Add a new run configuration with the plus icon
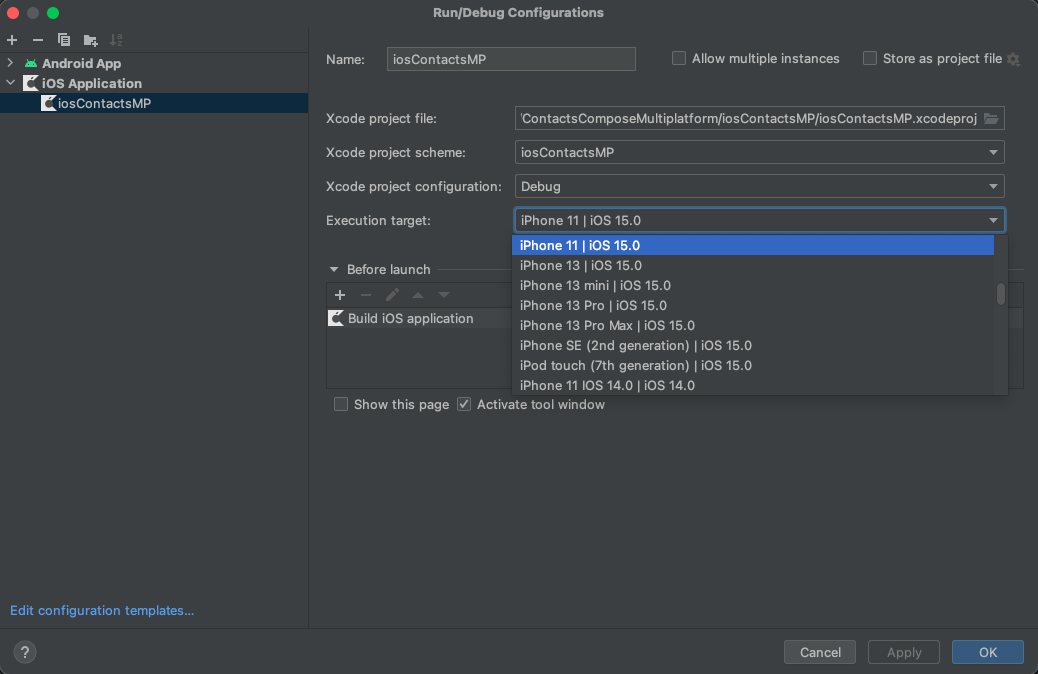 (11, 40)
